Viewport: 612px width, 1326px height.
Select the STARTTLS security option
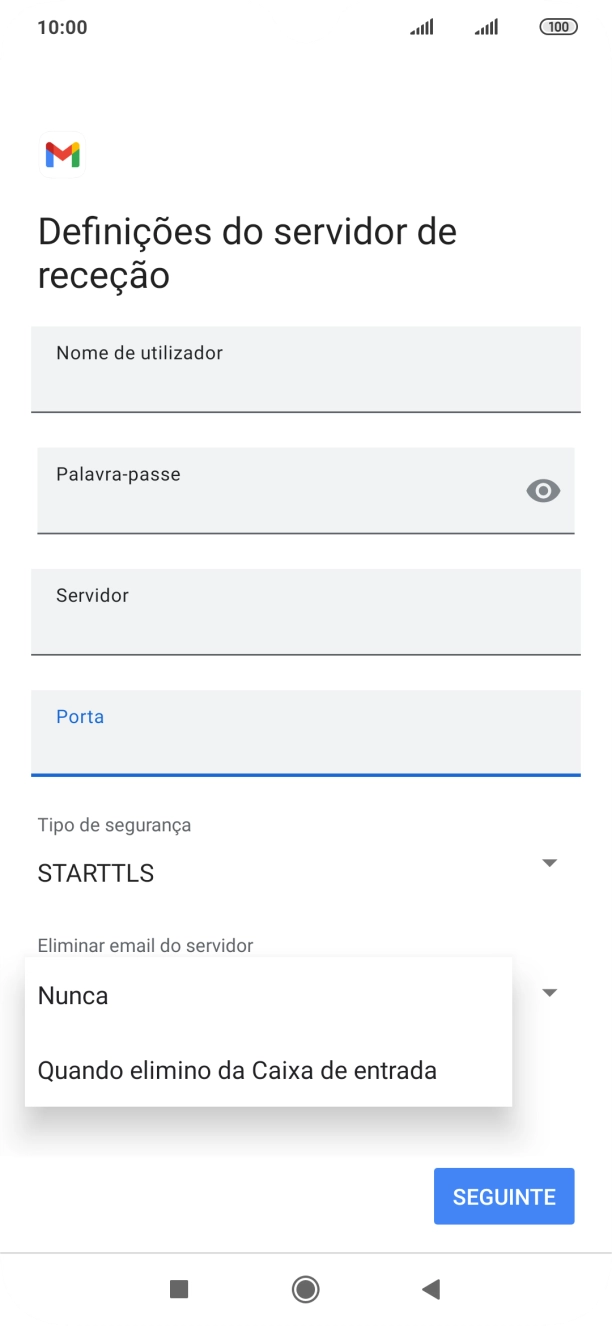click(95, 873)
